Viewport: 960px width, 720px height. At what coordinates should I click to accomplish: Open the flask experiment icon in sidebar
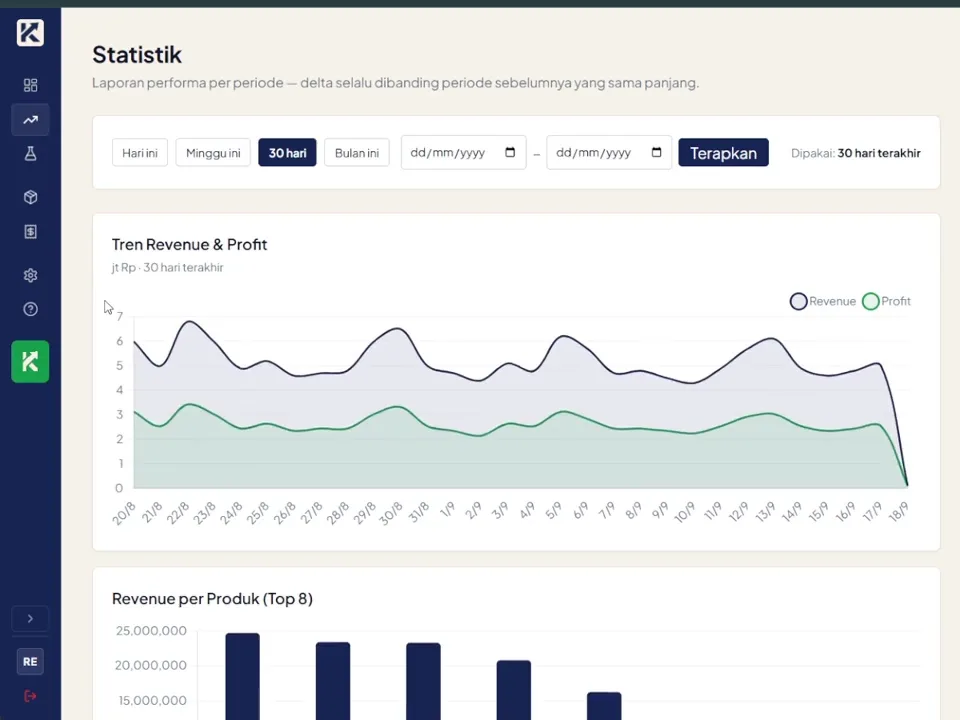(30, 154)
